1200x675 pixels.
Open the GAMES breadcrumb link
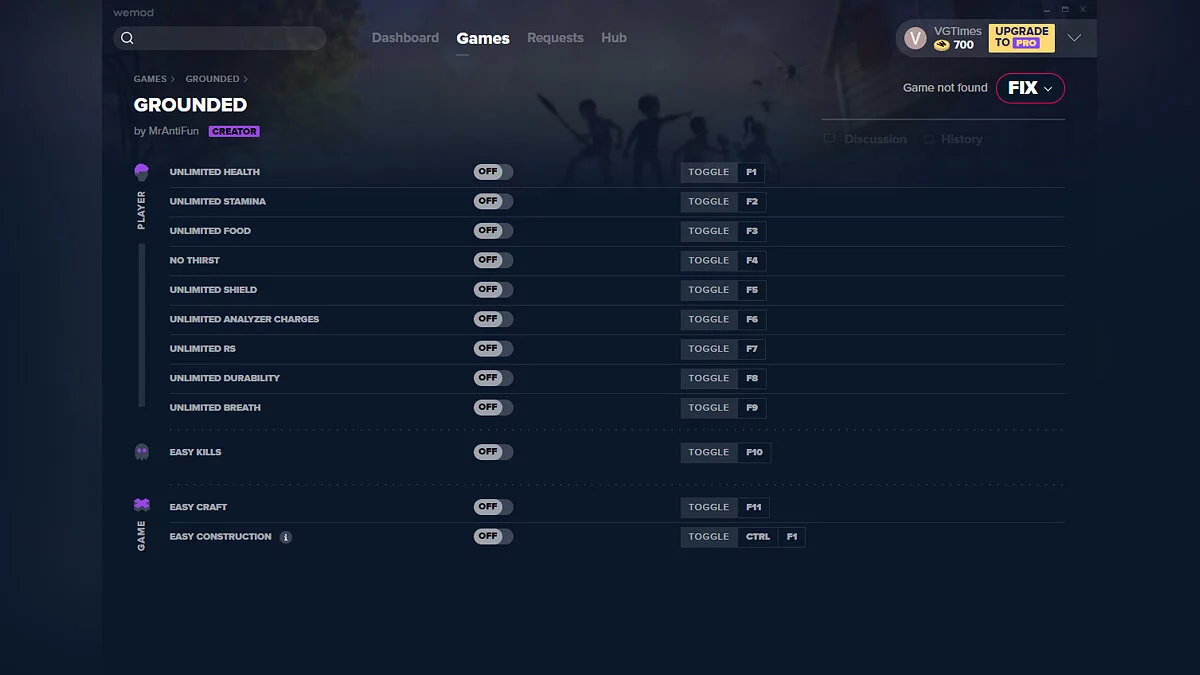click(x=150, y=79)
